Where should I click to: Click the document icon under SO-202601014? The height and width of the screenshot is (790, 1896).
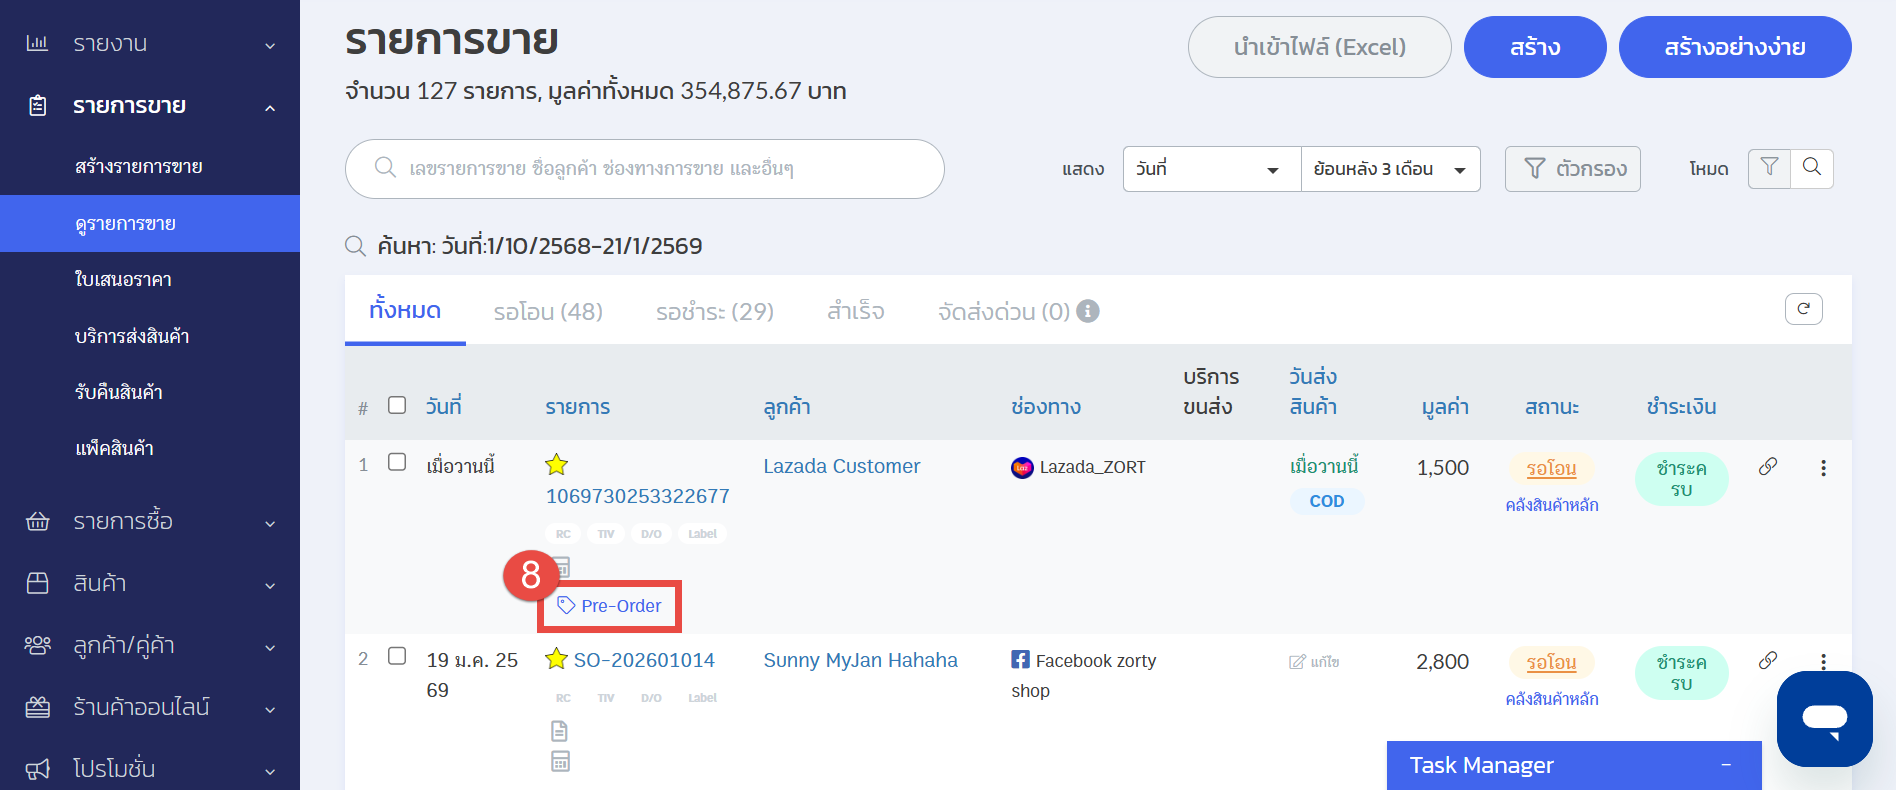tap(560, 731)
